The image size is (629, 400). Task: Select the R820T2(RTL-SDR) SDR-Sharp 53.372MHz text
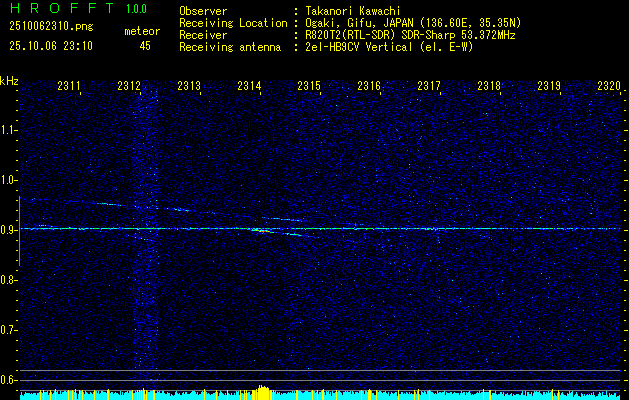[410, 35]
